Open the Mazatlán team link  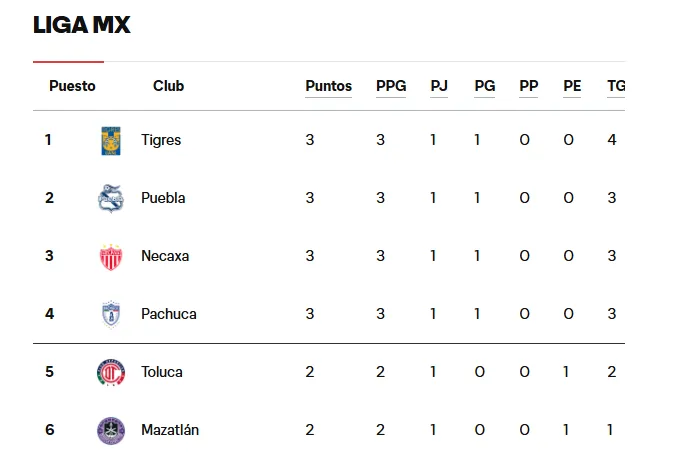170,430
